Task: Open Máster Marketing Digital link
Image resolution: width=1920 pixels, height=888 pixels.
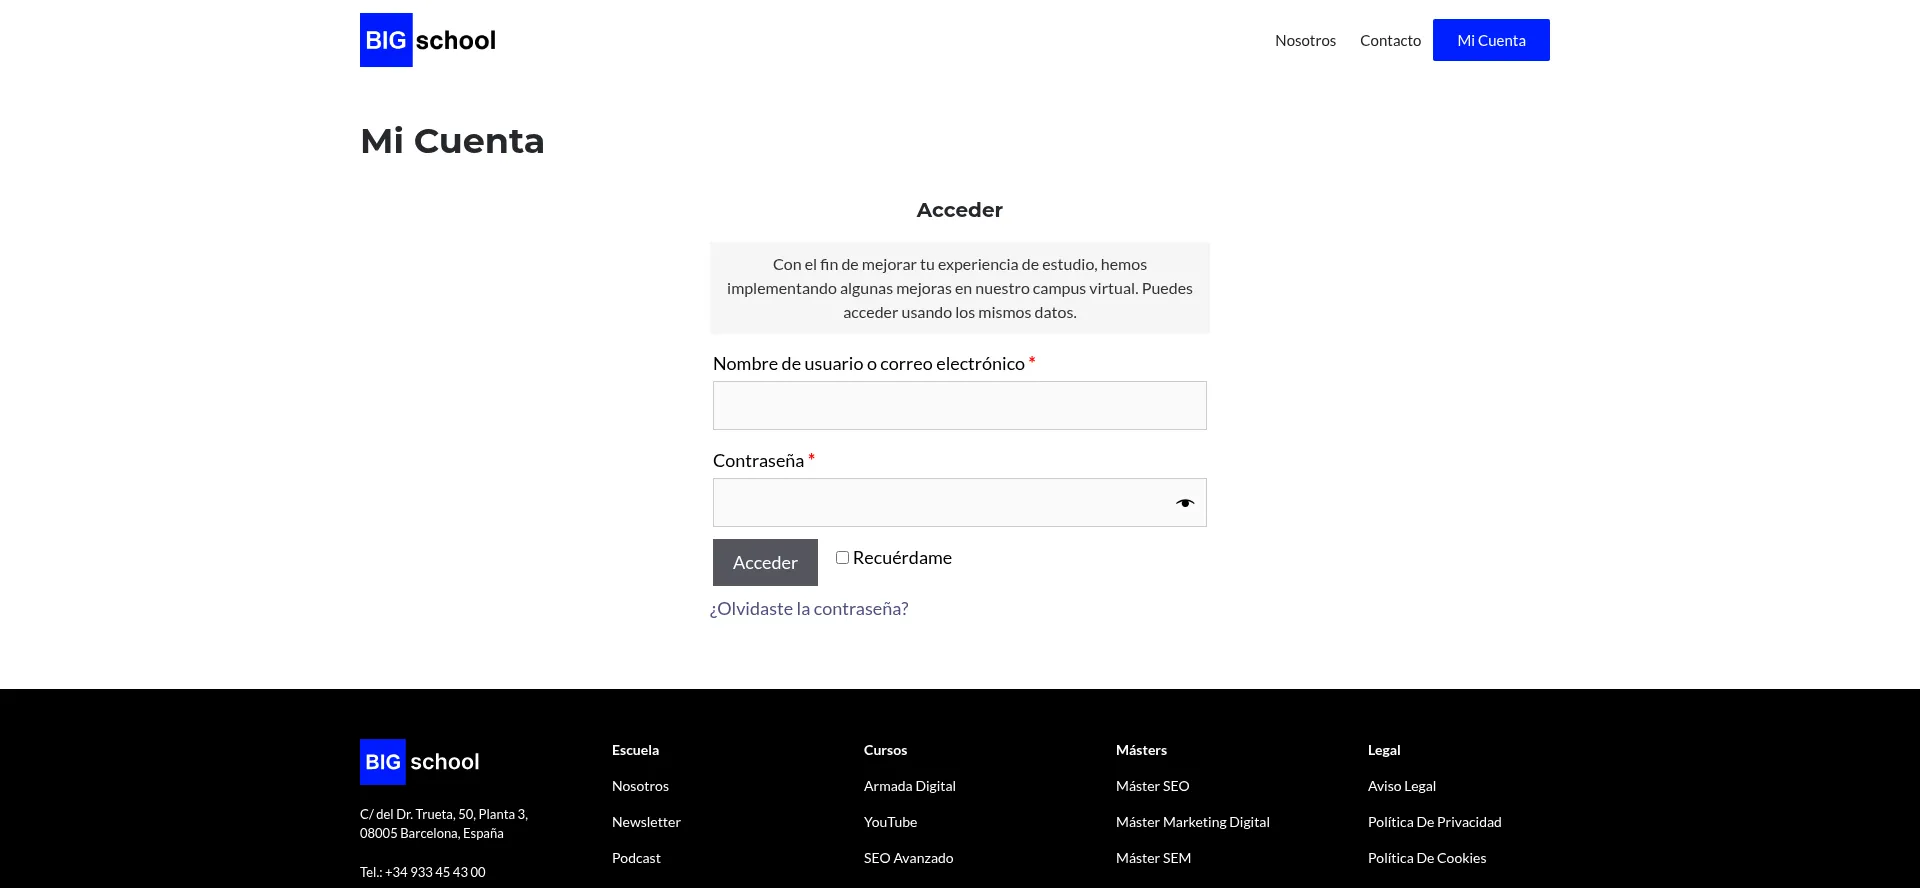Action: click(x=1192, y=822)
